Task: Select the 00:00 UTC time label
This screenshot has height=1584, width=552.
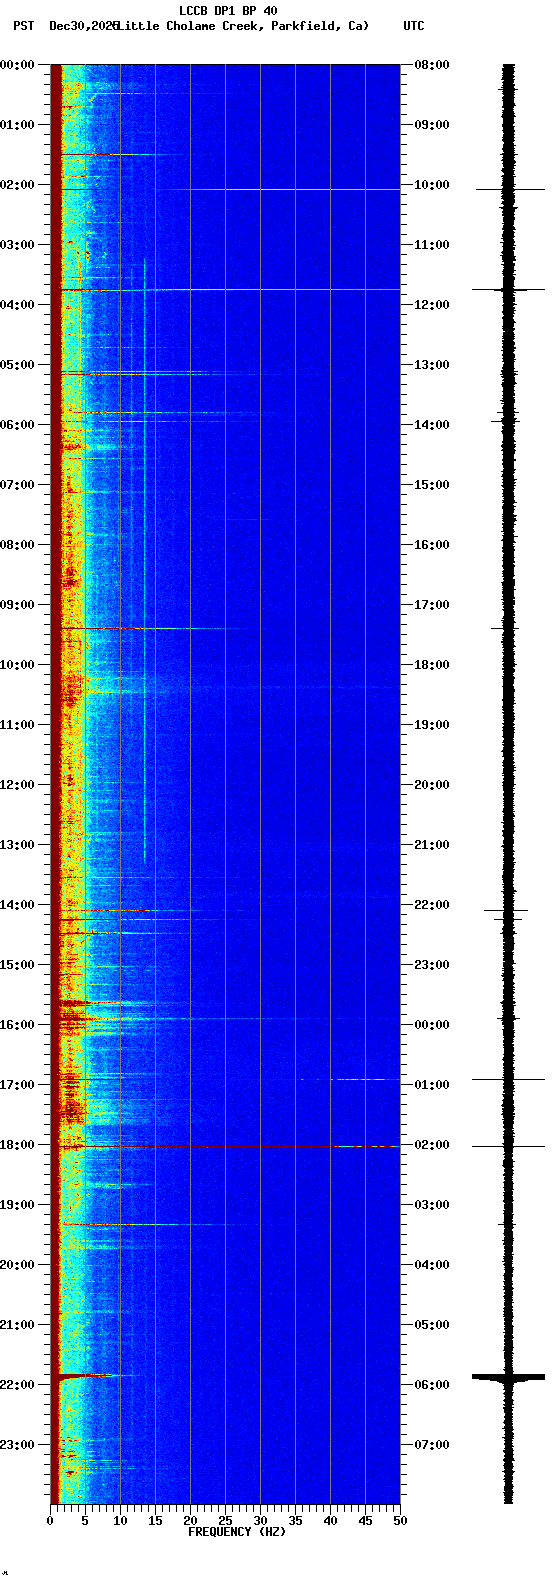Action: [432, 1025]
